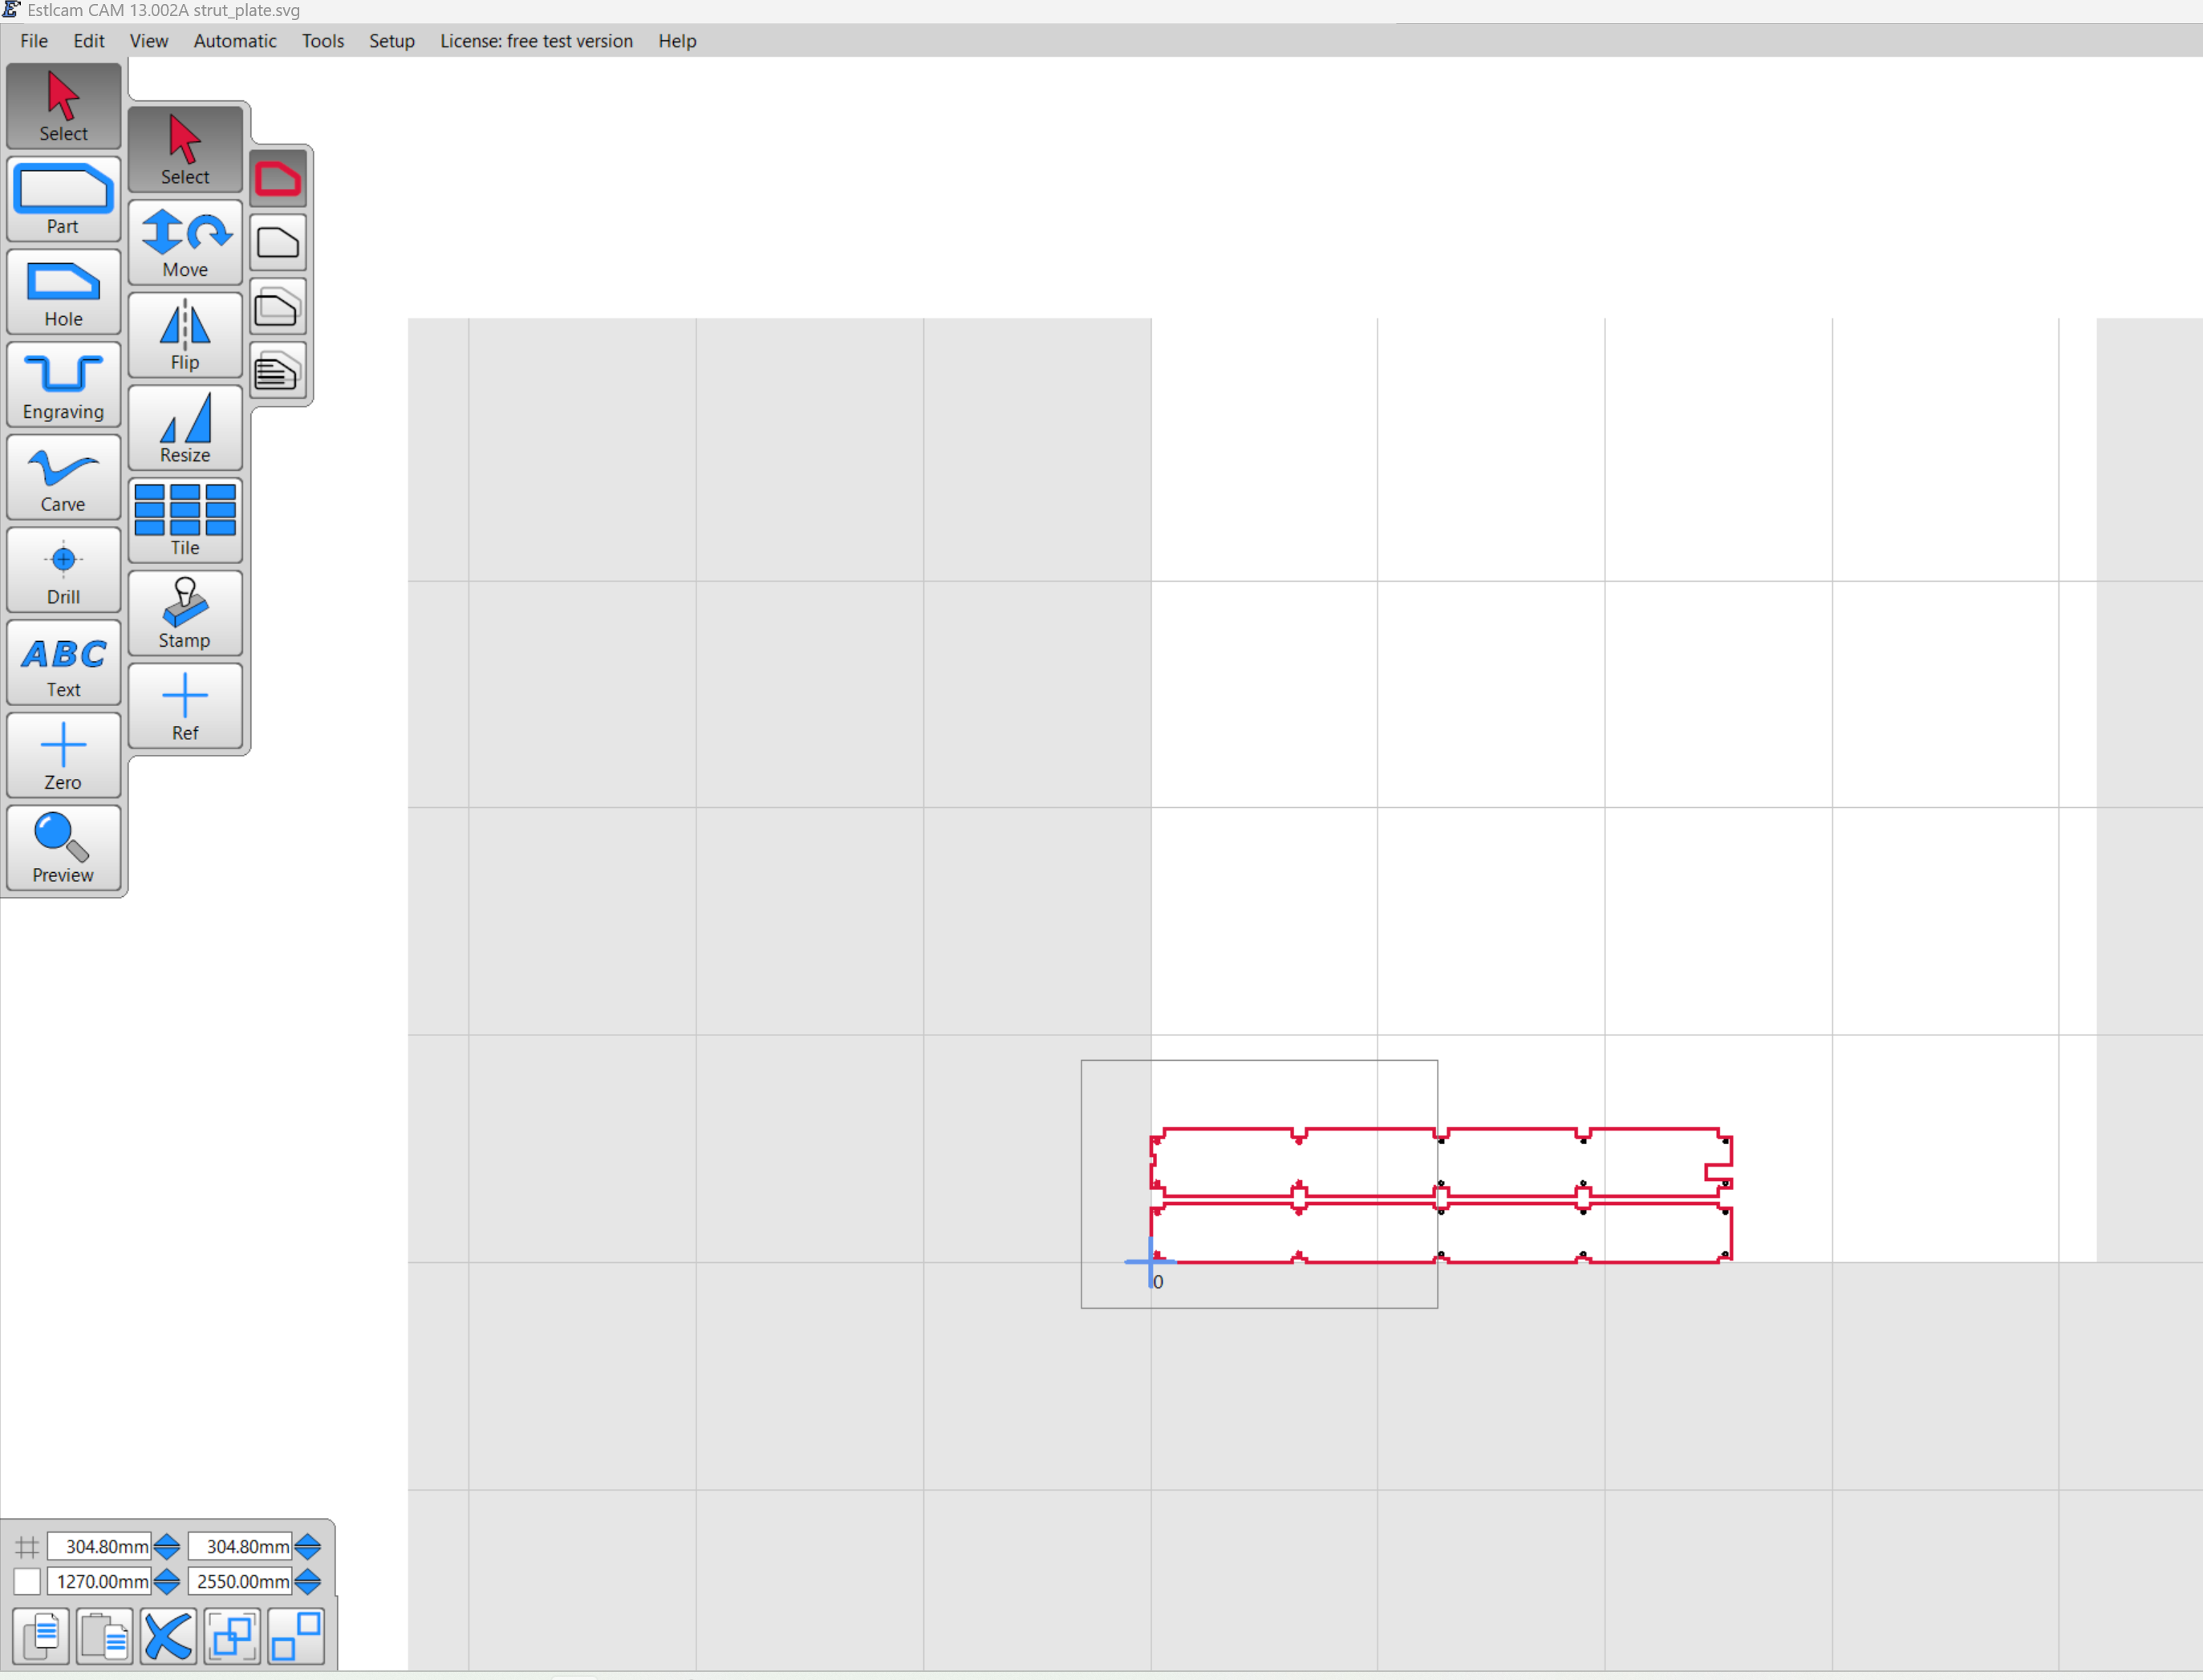This screenshot has height=1680, width=2203.
Task: Open the Tile tool
Action: click(185, 520)
